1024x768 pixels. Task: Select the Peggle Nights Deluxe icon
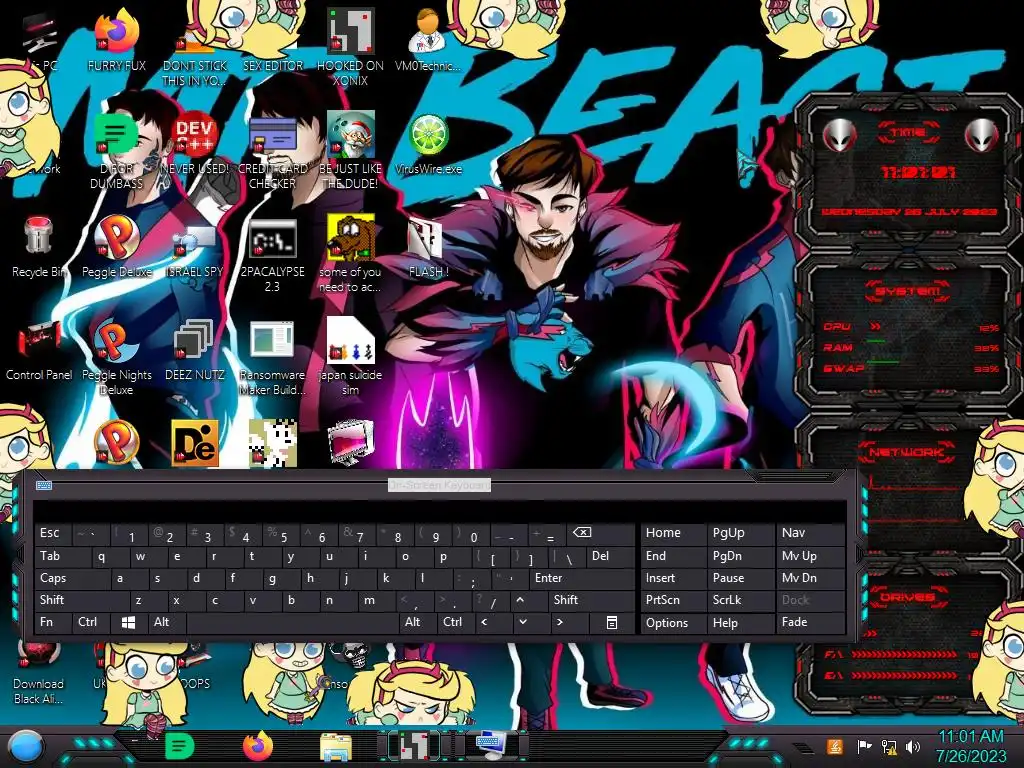[117, 357]
